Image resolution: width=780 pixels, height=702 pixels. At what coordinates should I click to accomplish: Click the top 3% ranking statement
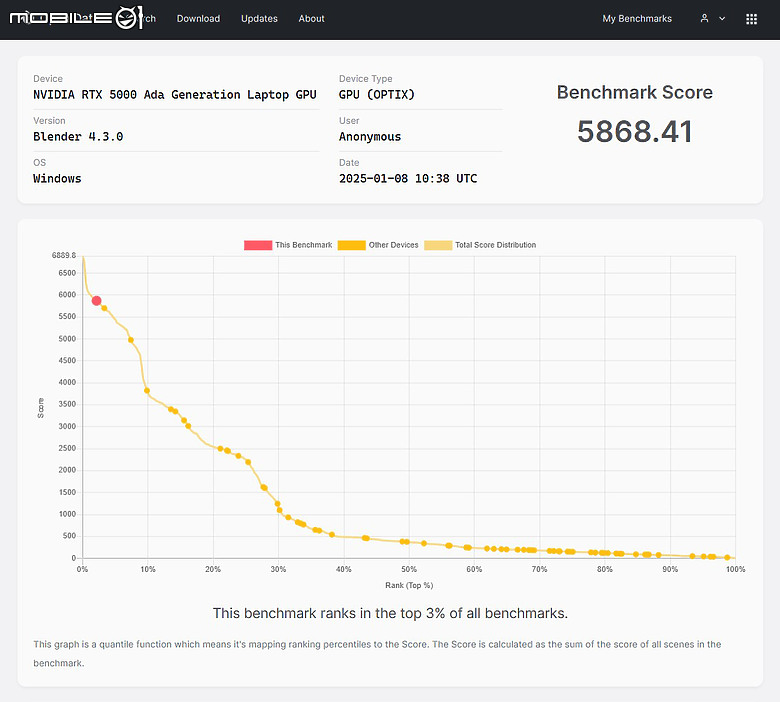pos(390,613)
